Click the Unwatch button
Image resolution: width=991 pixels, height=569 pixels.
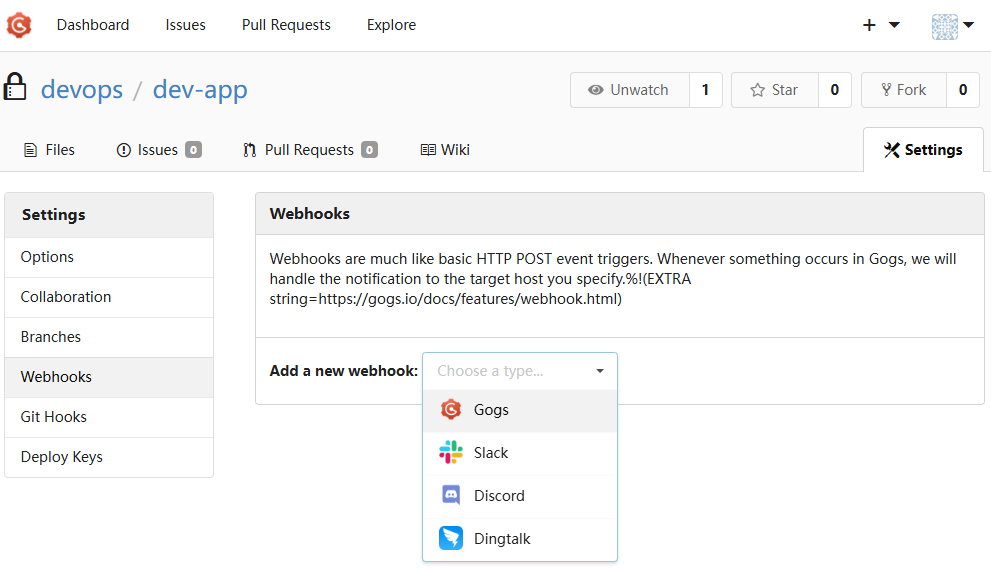click(x=629, y=90)
